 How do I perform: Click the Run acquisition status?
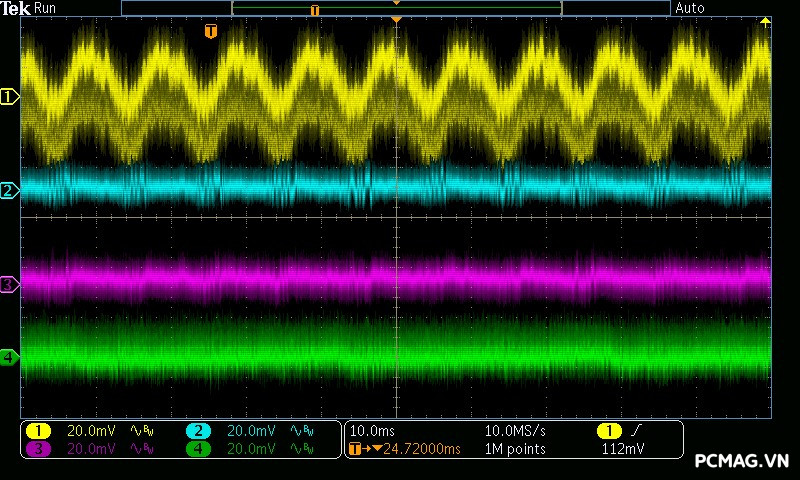[45, 8]
